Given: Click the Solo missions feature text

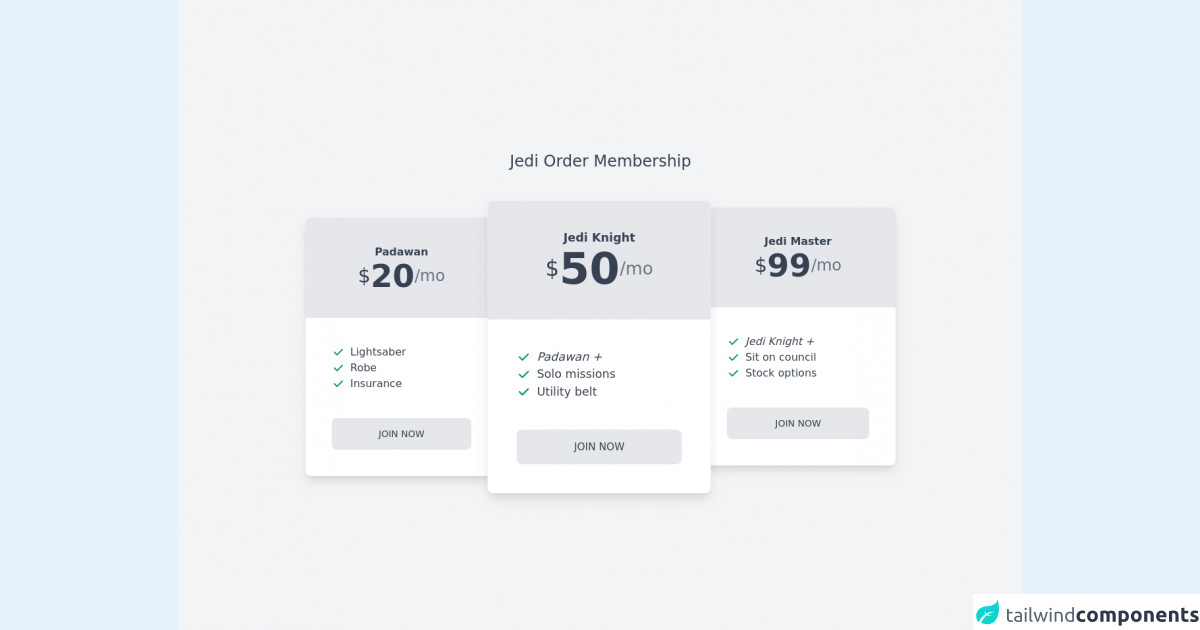Looking at the screenshot, I should click(x=576, y=374).
